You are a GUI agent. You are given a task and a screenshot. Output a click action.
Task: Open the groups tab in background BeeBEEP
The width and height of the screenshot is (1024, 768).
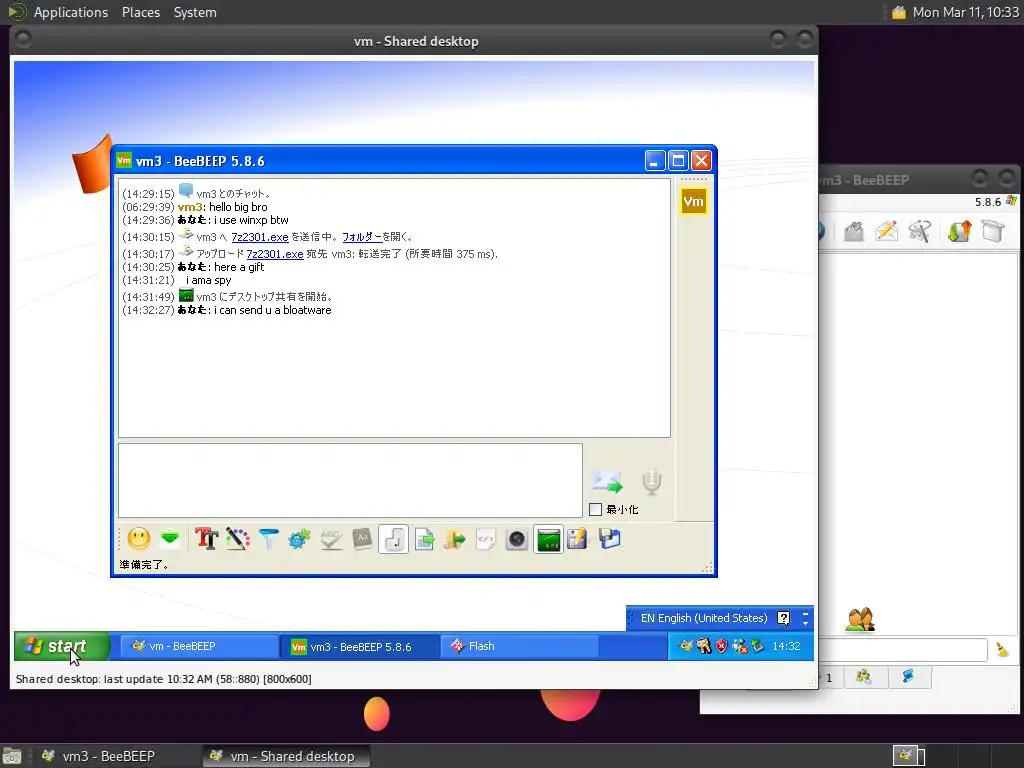pyautogui.click(x=863, y=677)
